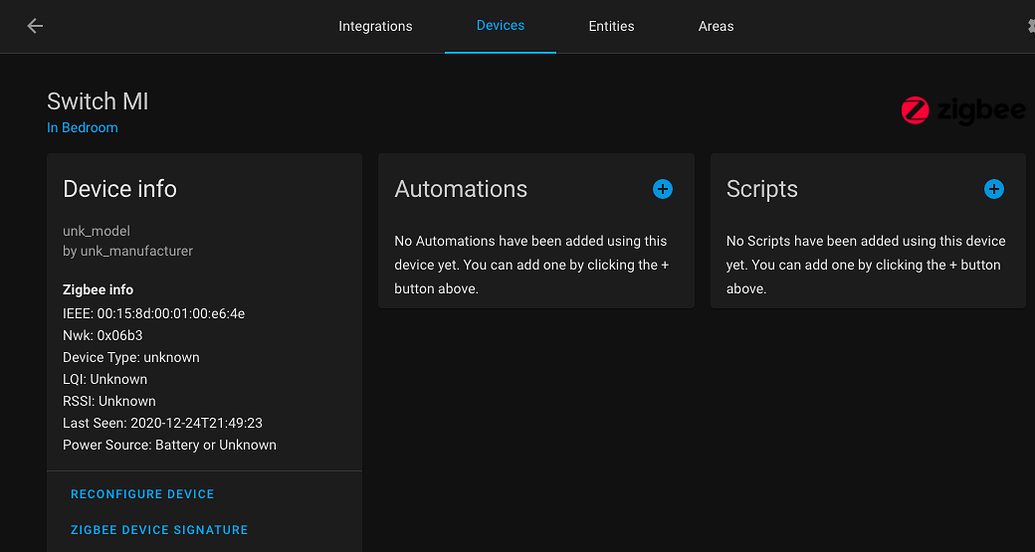Click the Zigbee logo

(x=963, y=111)
